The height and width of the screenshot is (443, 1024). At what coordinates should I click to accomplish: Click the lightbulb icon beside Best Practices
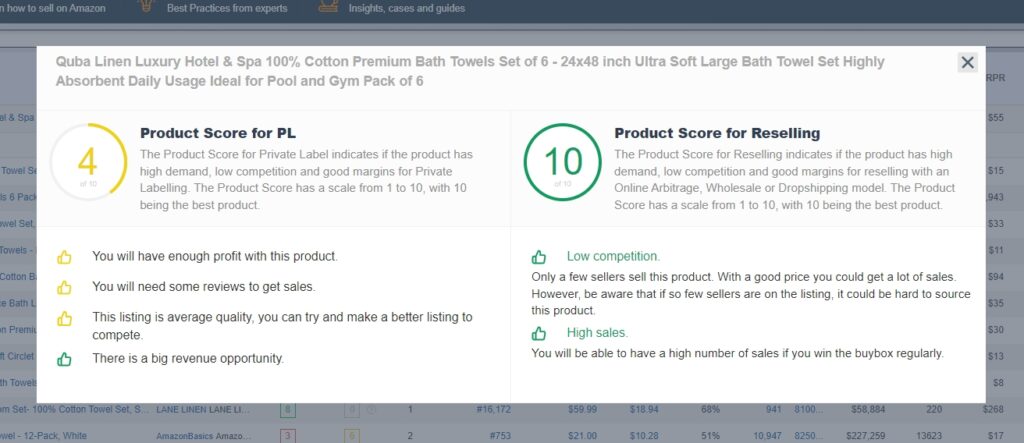coord(149,7)
